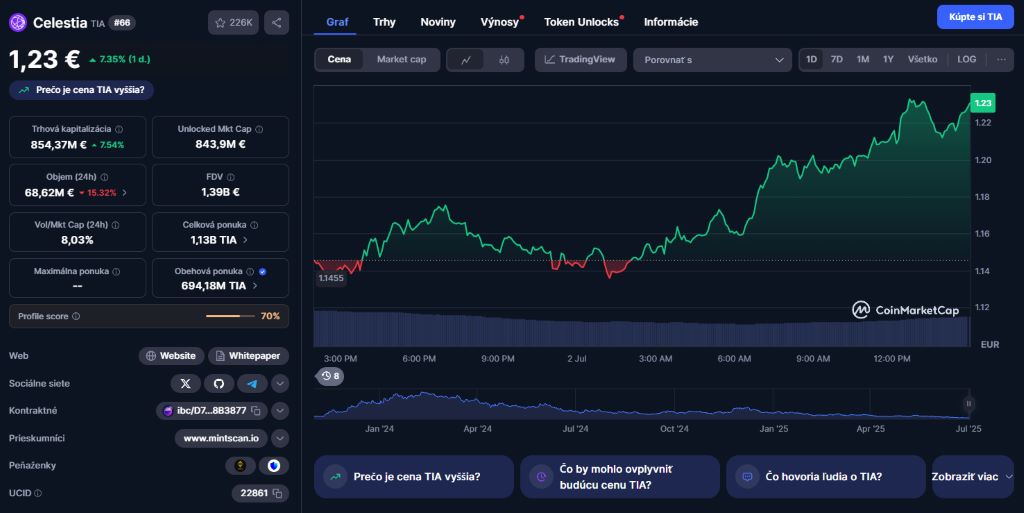Copy the ibc/D7...8B3877 contract address
Viewport: 1024px width, 513px height.
click(x=256, y=411)
